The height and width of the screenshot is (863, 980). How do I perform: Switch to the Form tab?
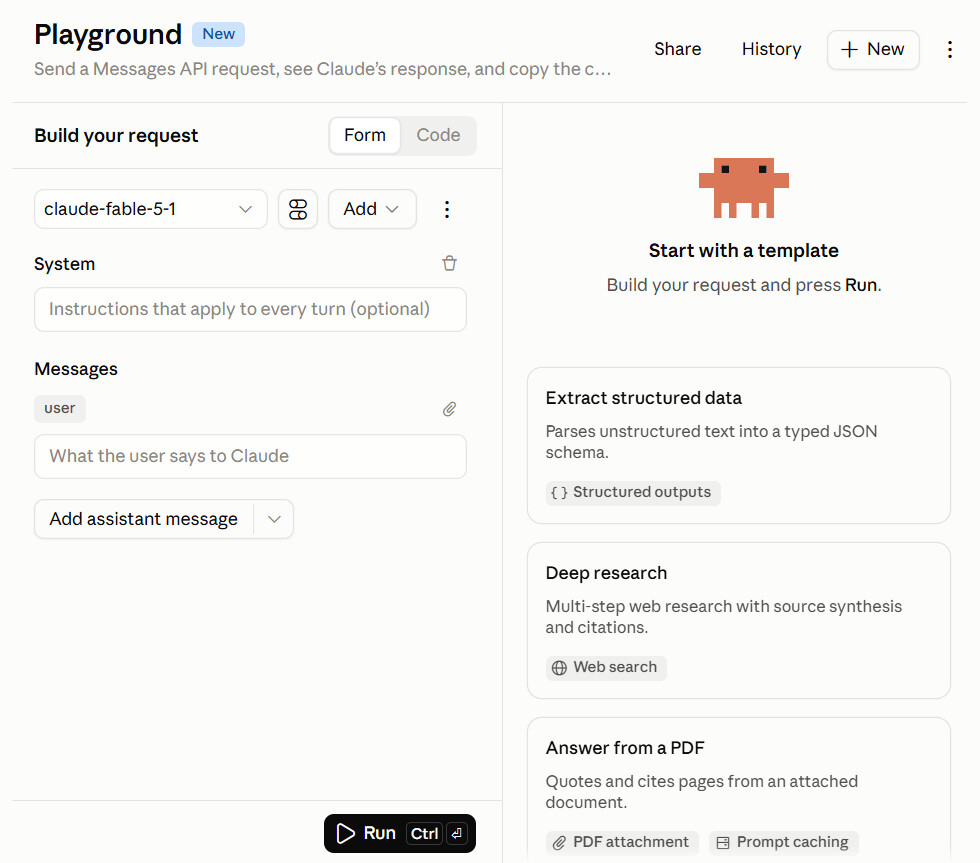point(365,135)
